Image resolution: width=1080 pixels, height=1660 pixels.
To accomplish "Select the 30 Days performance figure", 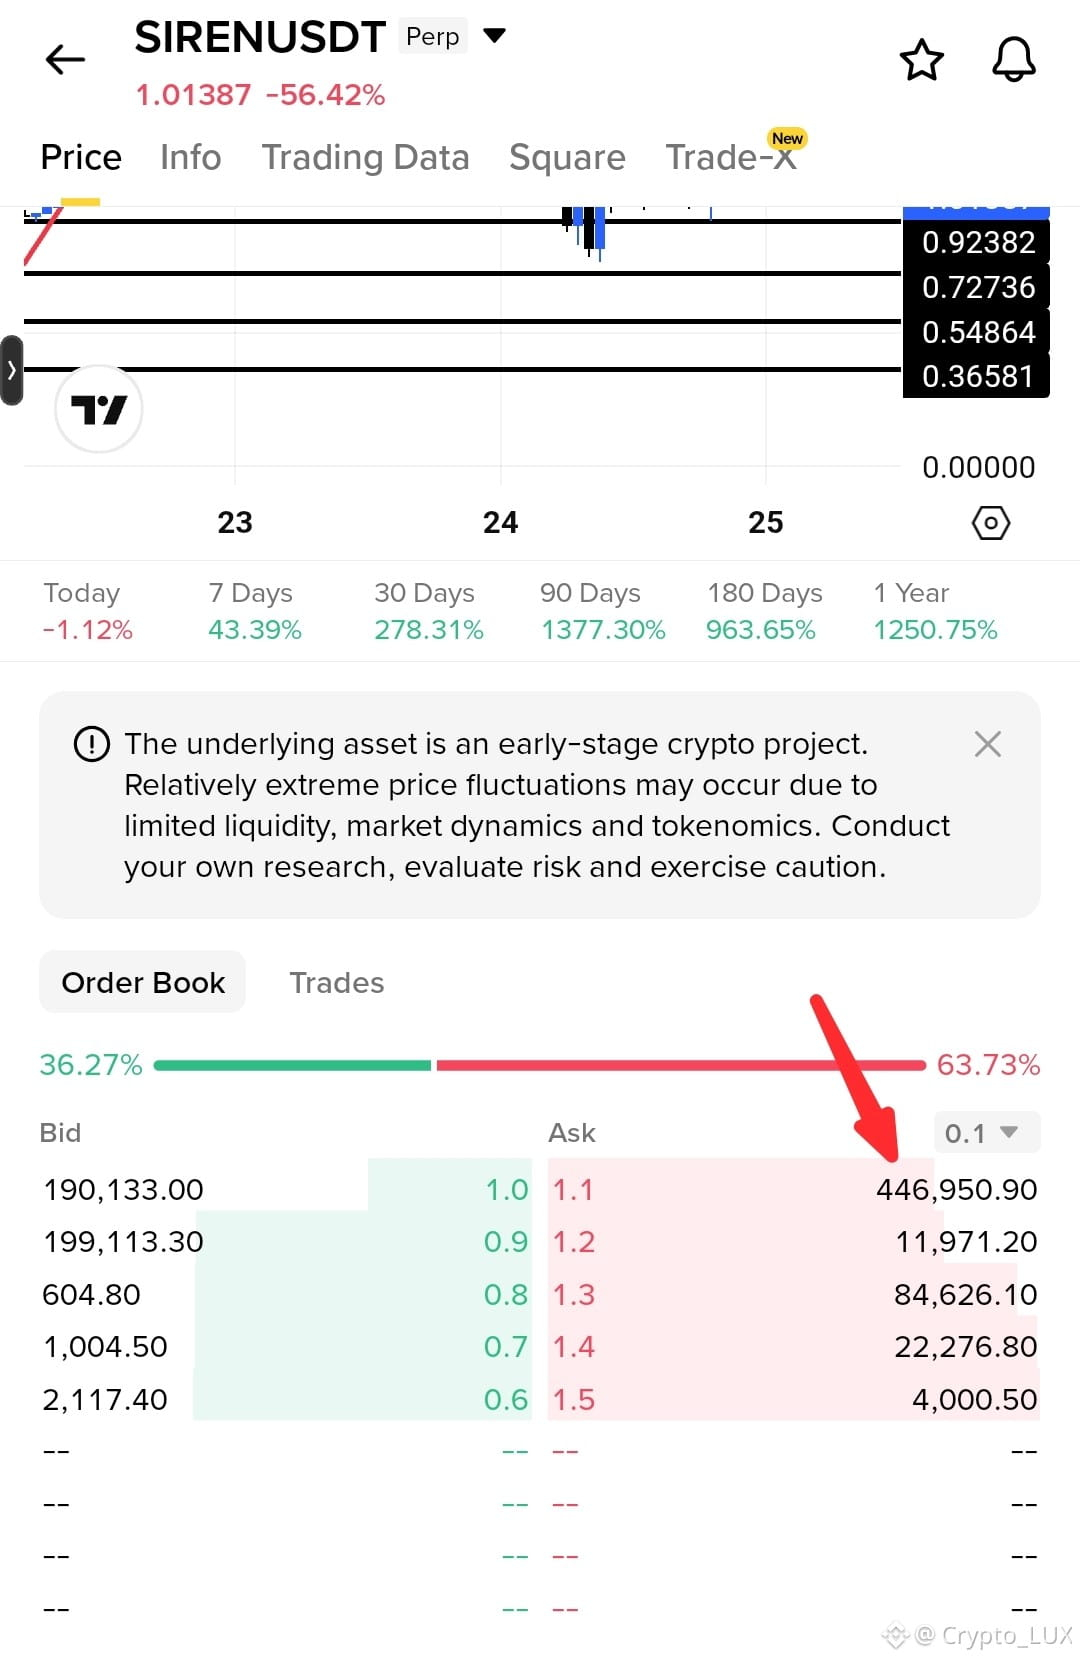I will 428,611.
